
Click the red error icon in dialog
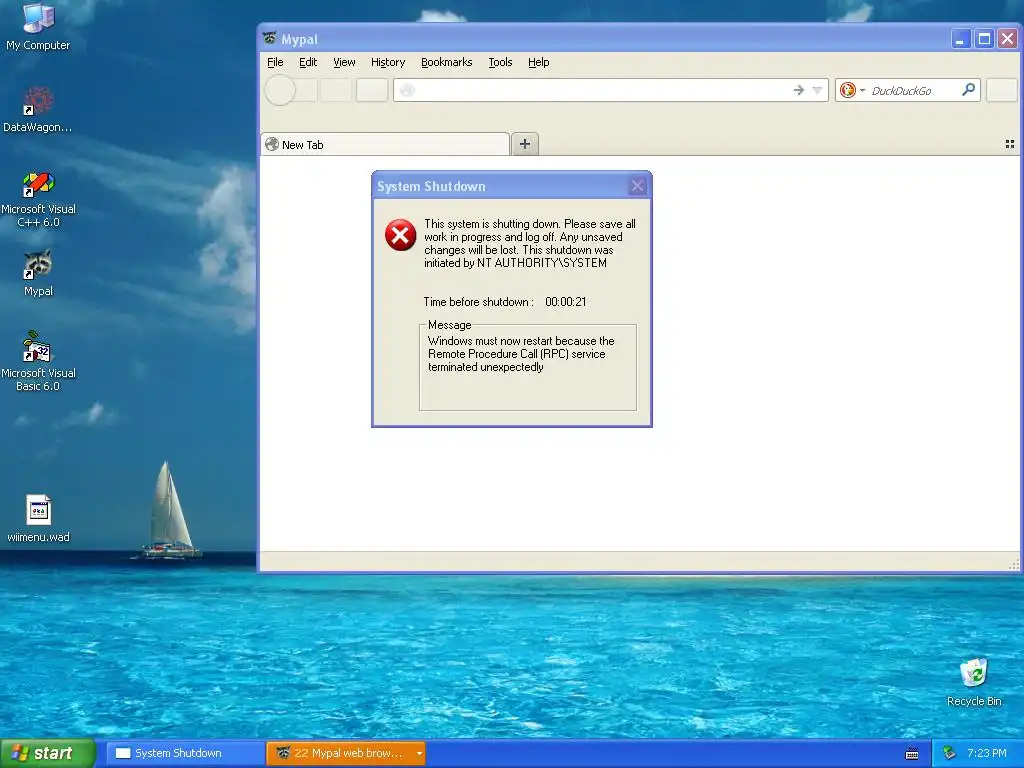(400, 235)
